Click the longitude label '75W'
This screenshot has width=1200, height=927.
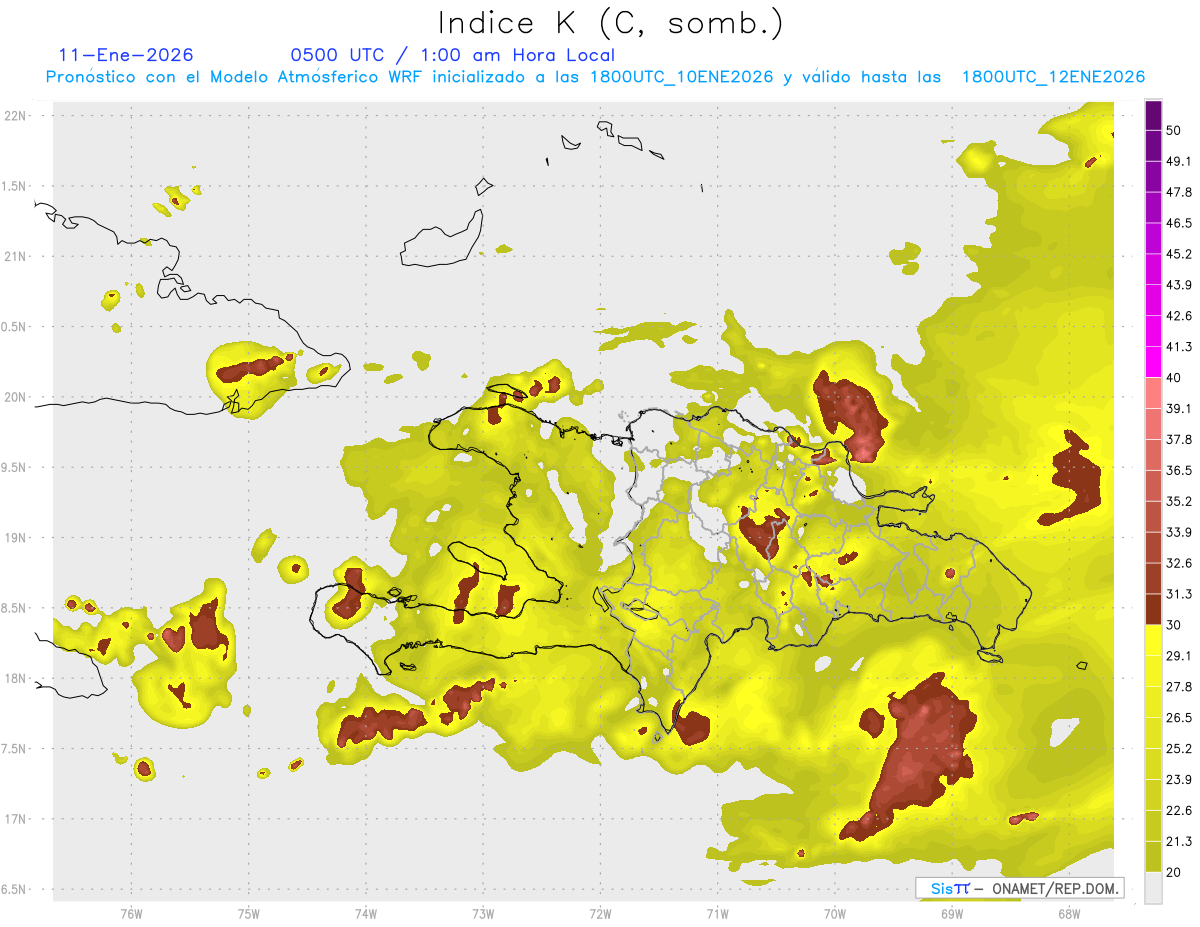[249, 913]
